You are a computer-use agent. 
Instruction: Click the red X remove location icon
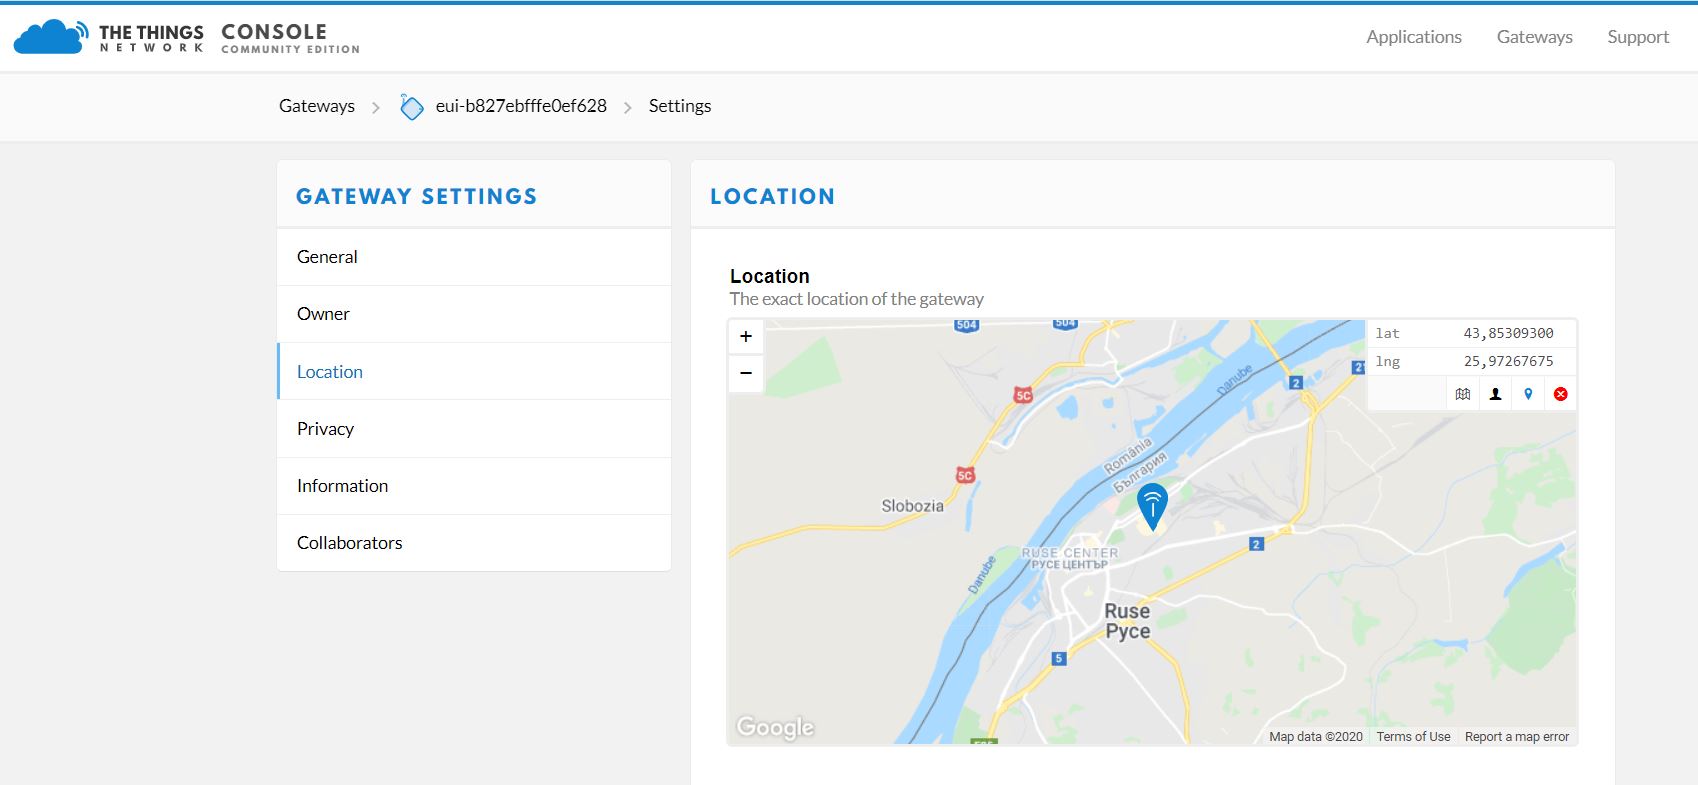[1560, 394]
